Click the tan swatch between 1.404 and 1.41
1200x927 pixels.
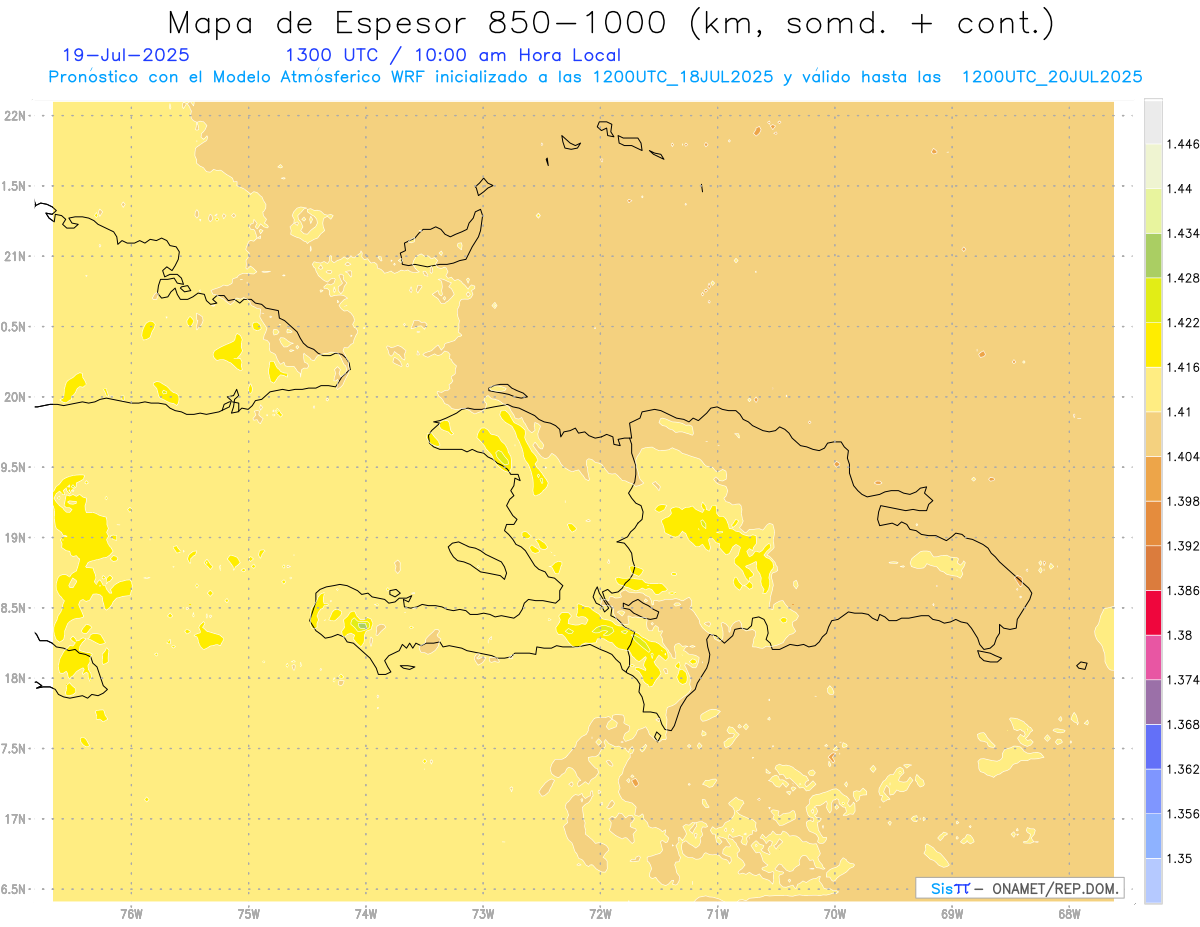tap(1153, 434)
